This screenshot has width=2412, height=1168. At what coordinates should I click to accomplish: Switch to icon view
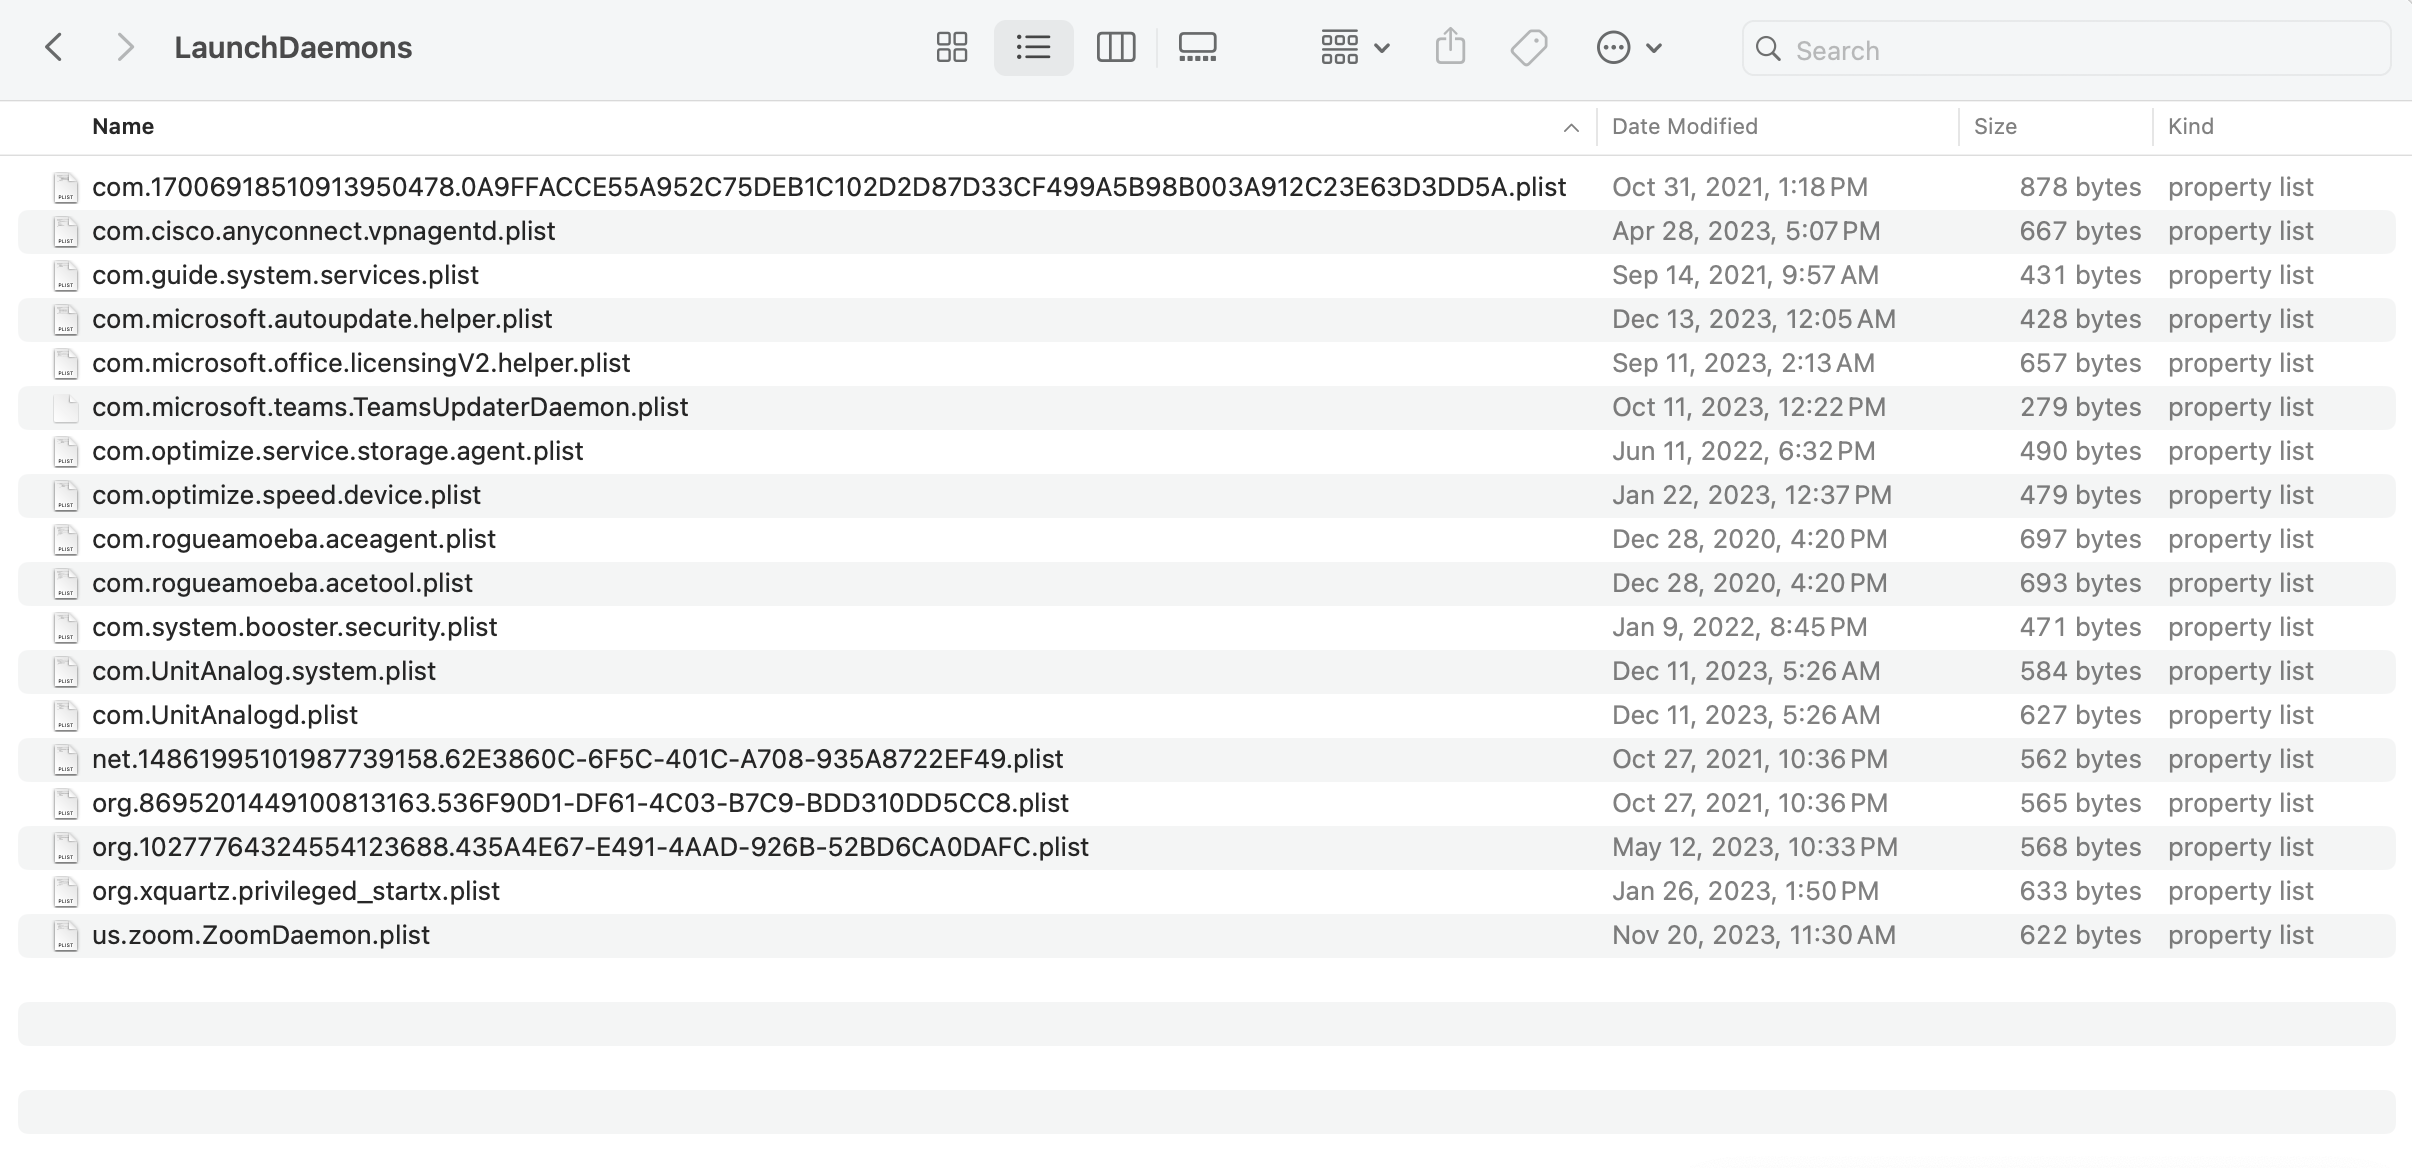[950, 47]
